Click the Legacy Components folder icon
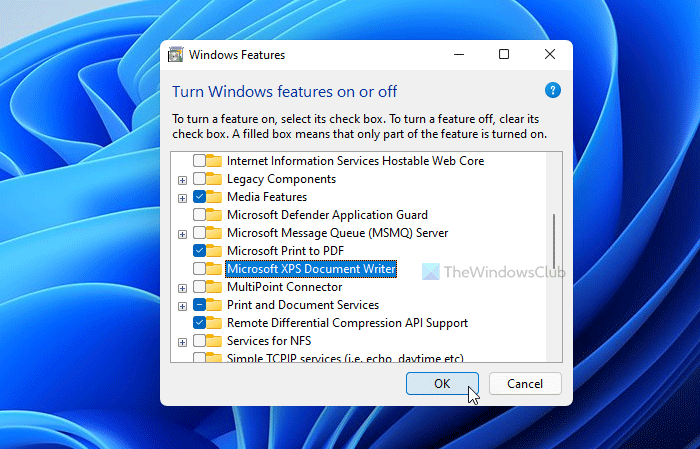This screenshot has height=449, width=700. point(214,179)
